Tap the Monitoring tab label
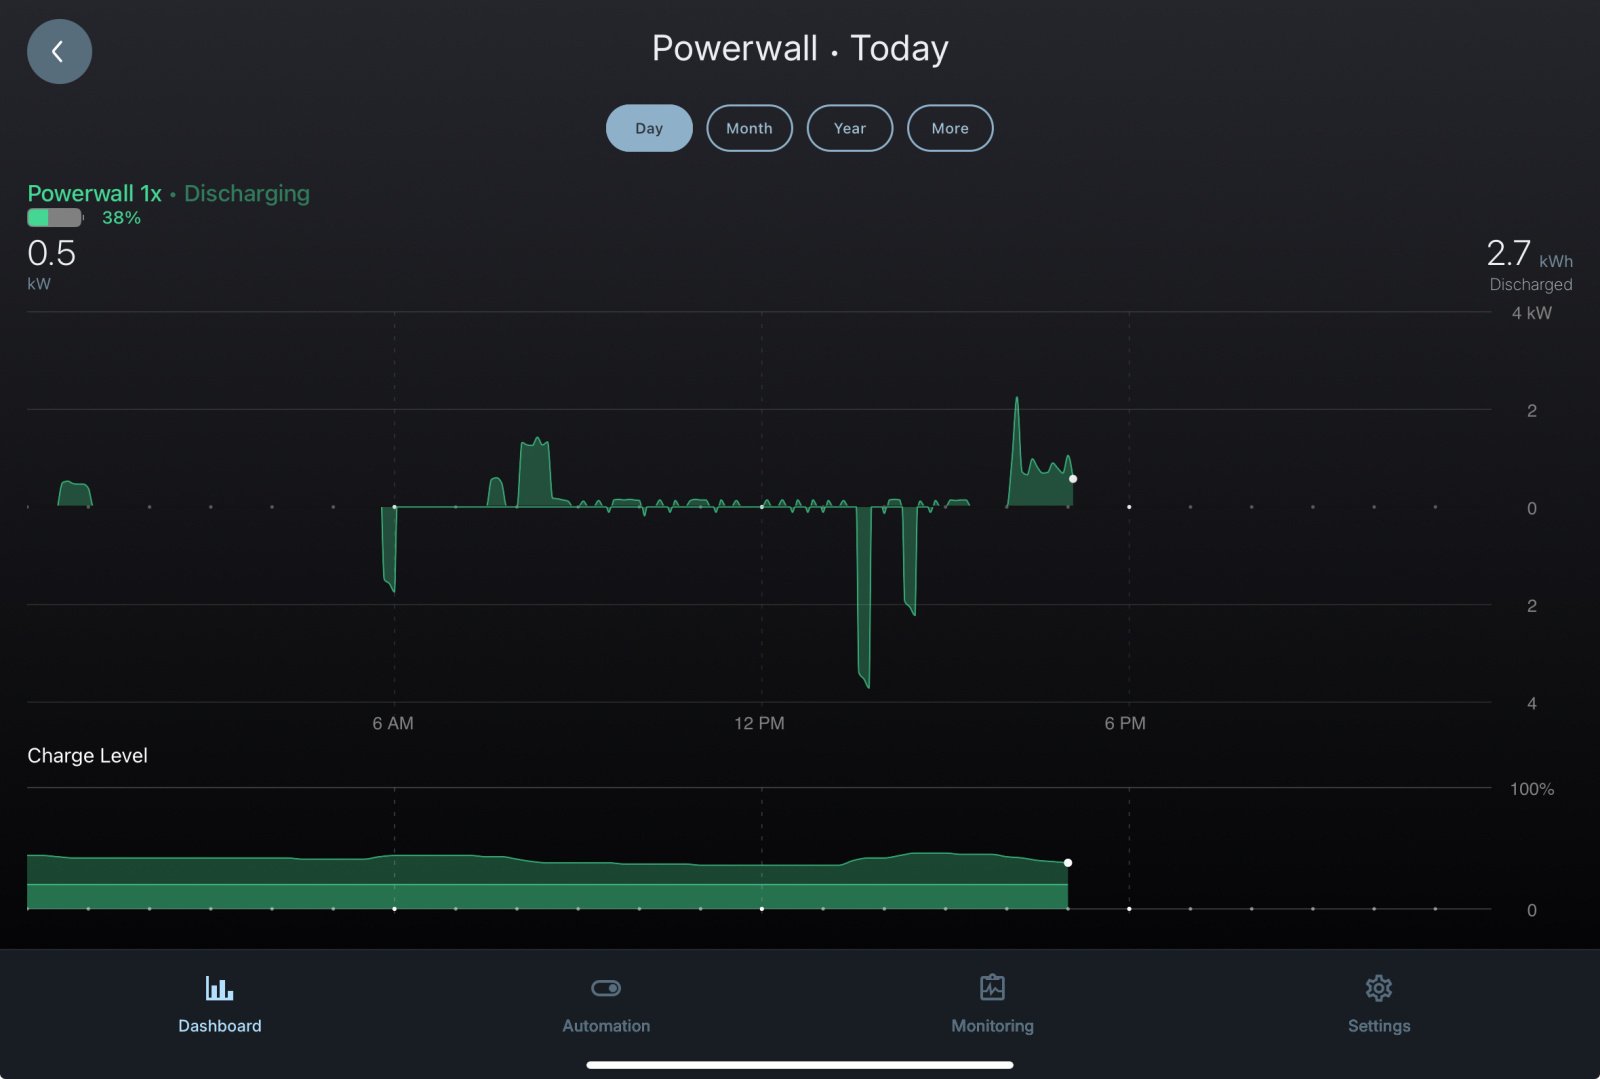Screen dimensions: 1600x1079 click(x=992, y=1026)
